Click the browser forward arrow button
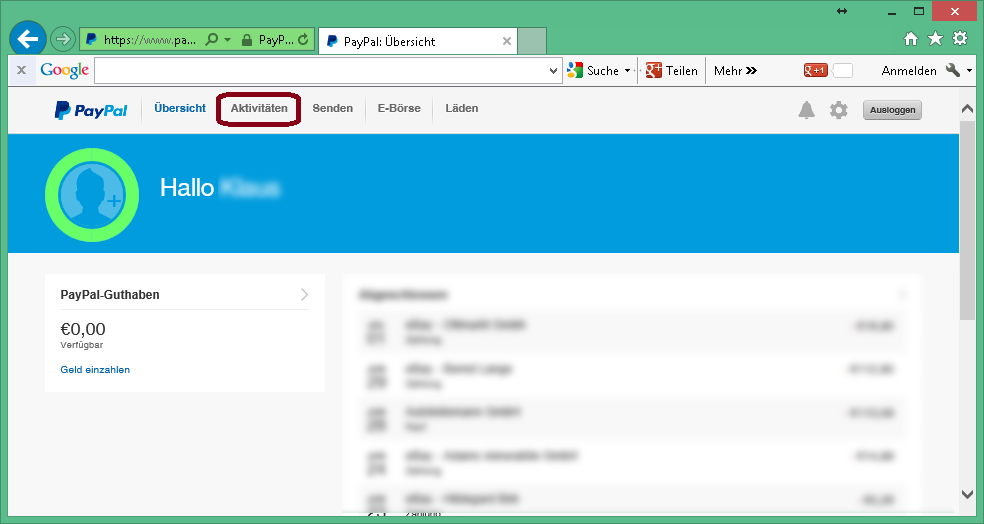Image resolution: width=984 pixels, height=524 pixels. (x=63, y=40)
